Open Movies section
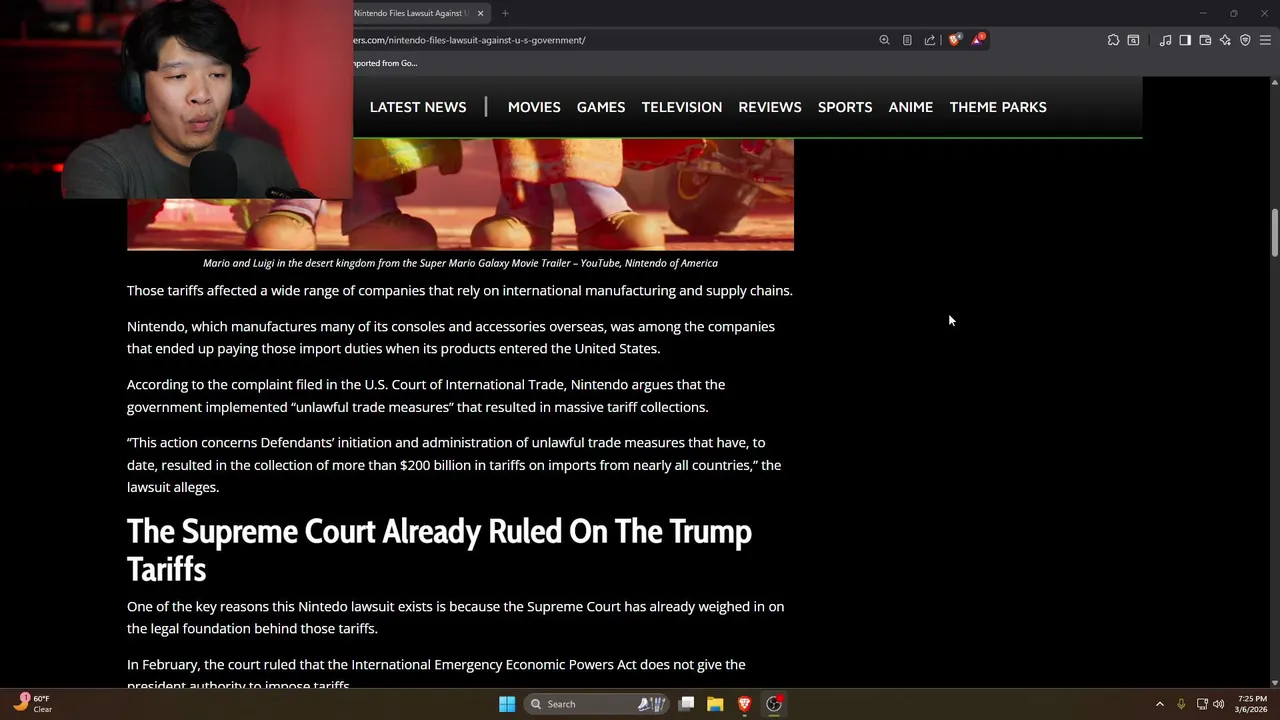 [x=534, y=107]
